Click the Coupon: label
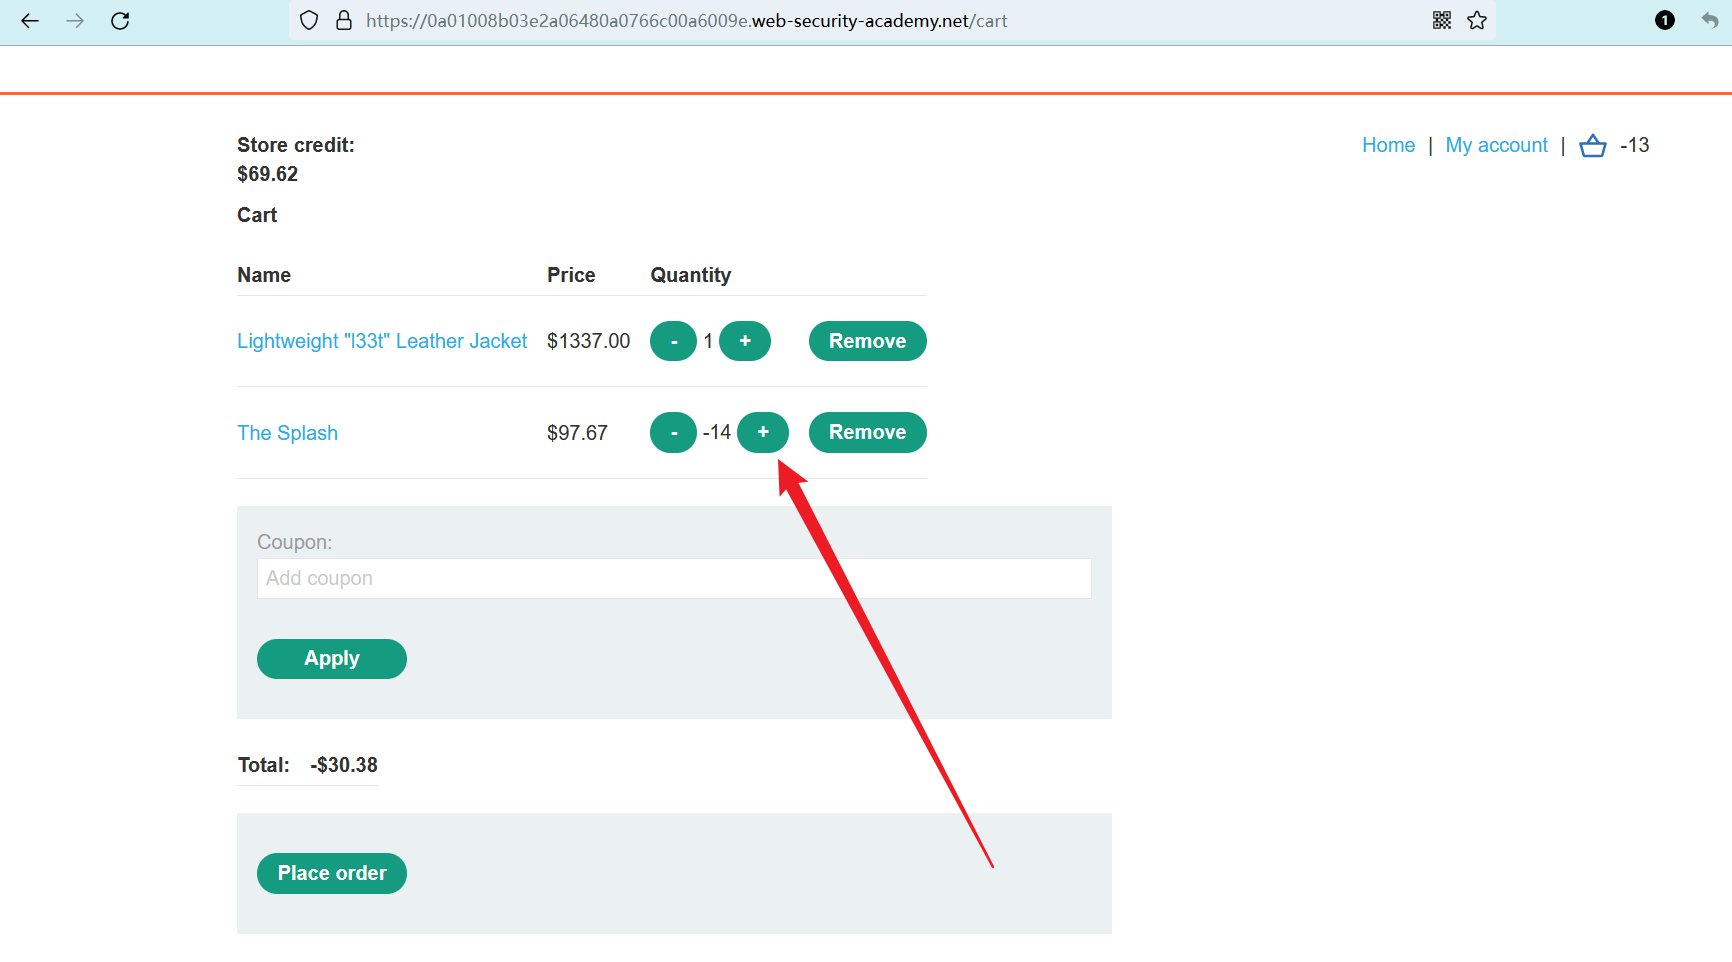Viewport: 1732px width, 962px height. (295, 543)
